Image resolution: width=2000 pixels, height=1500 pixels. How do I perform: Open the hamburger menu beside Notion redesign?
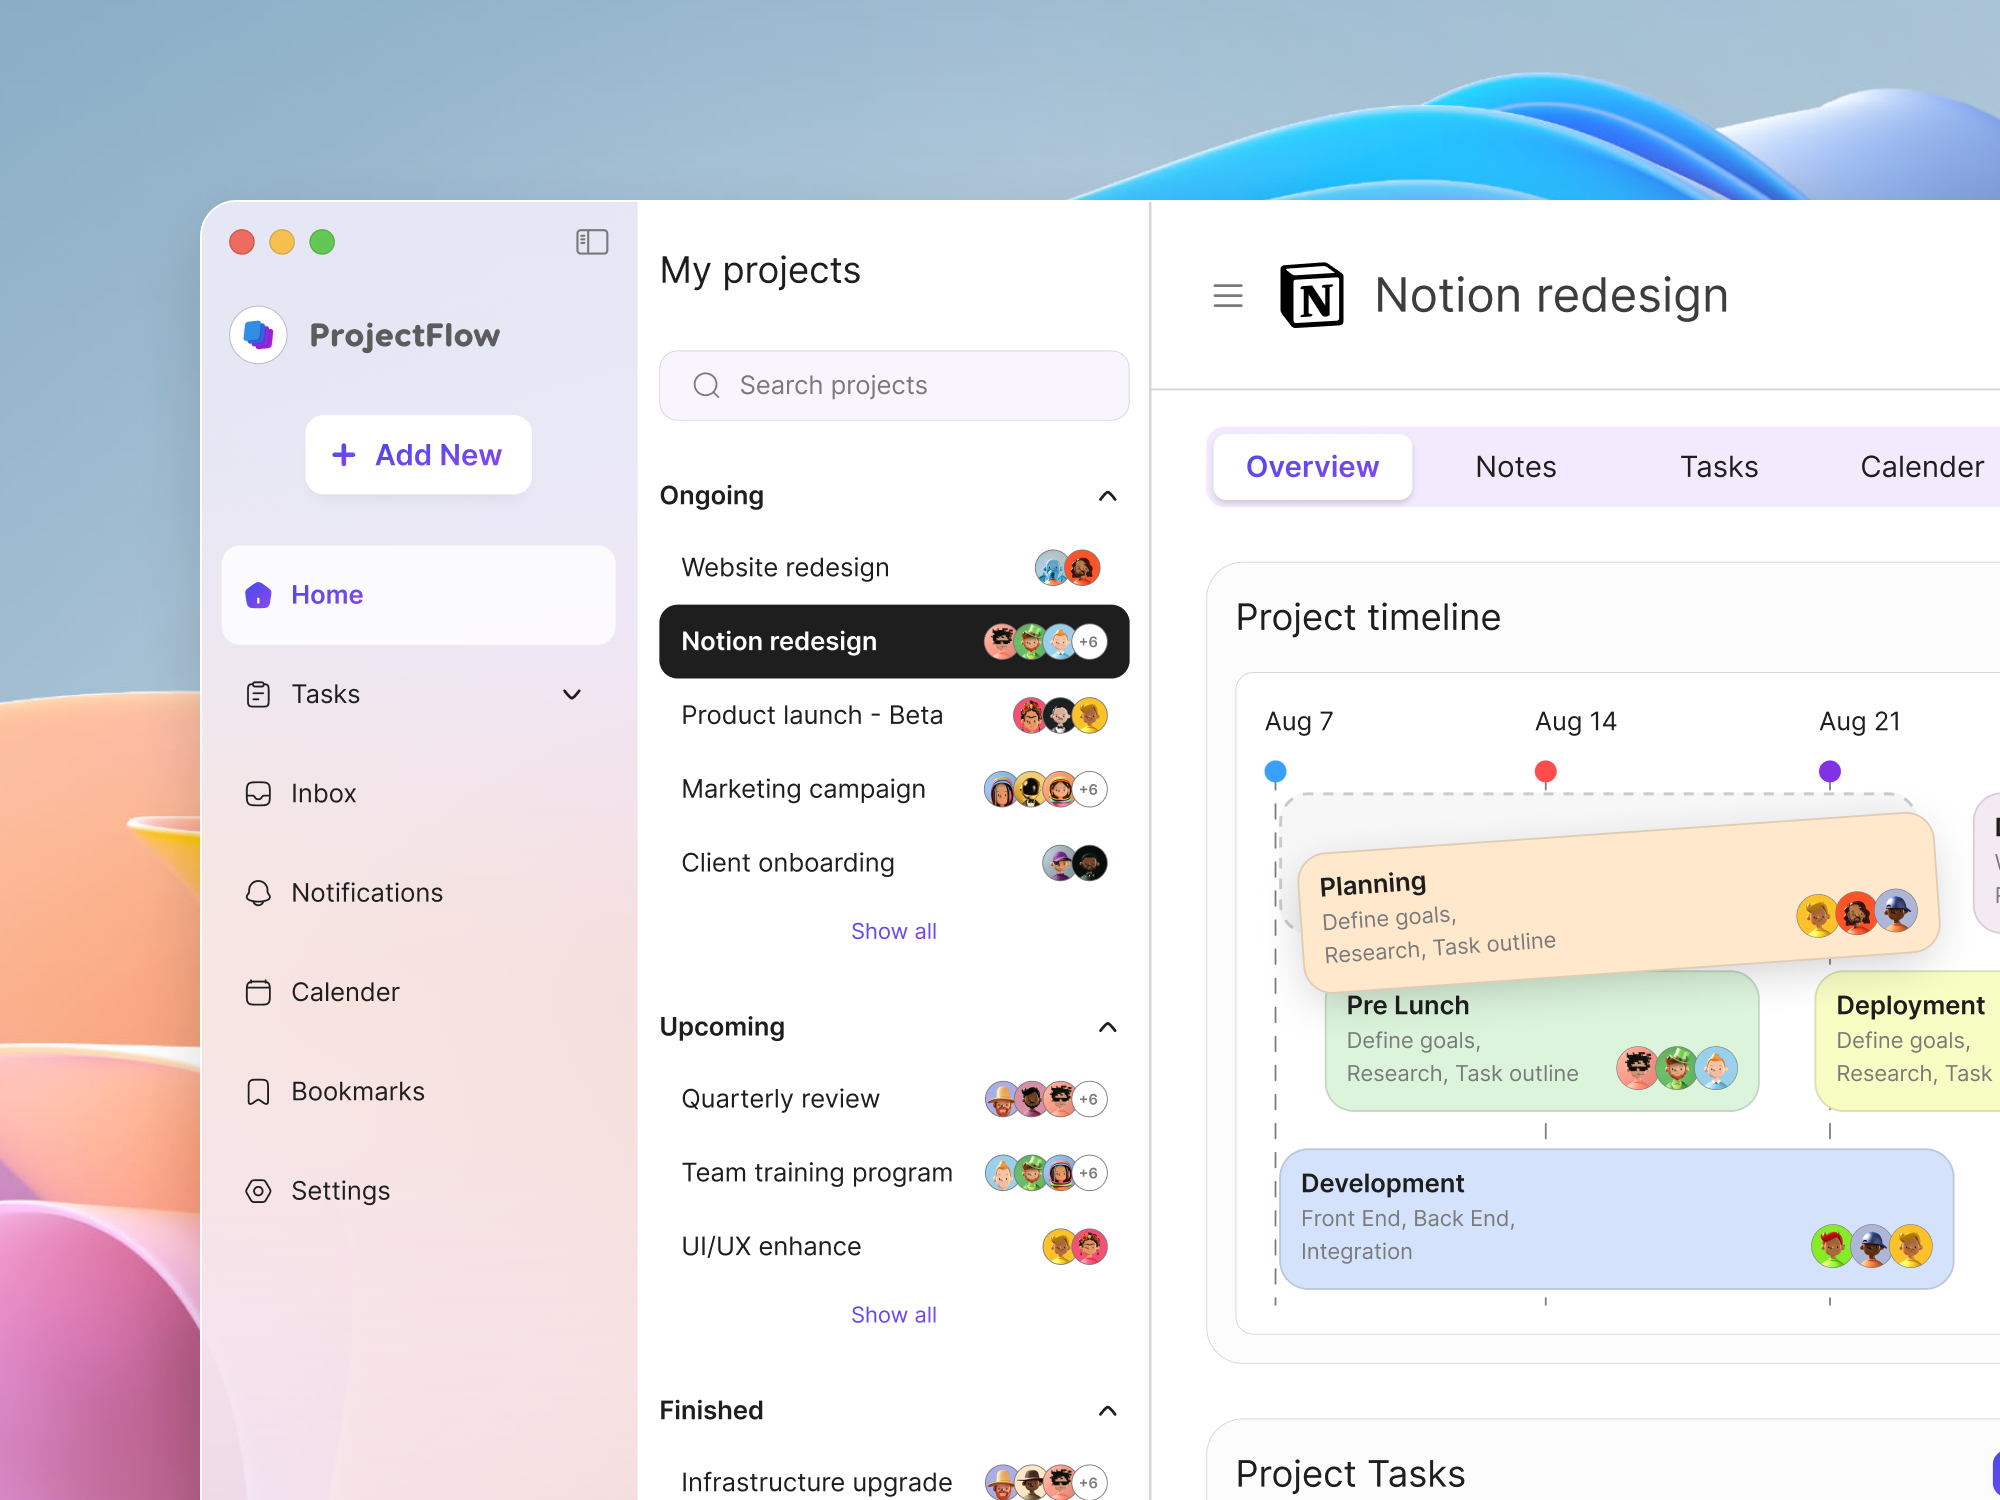[x=1228, y=296]
